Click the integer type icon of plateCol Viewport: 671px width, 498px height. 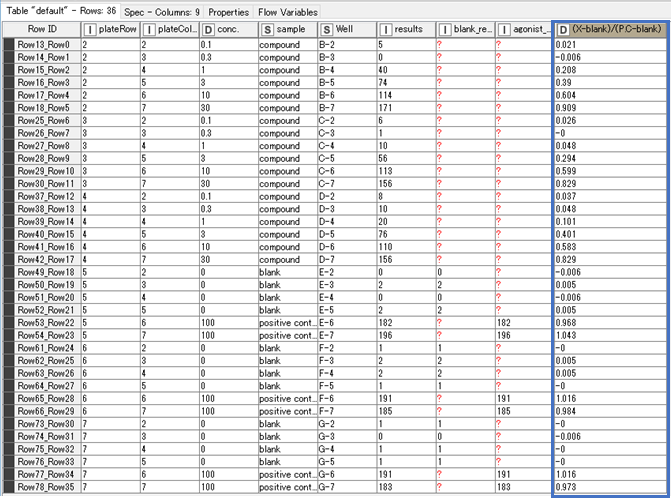click(x=149, y=30)
